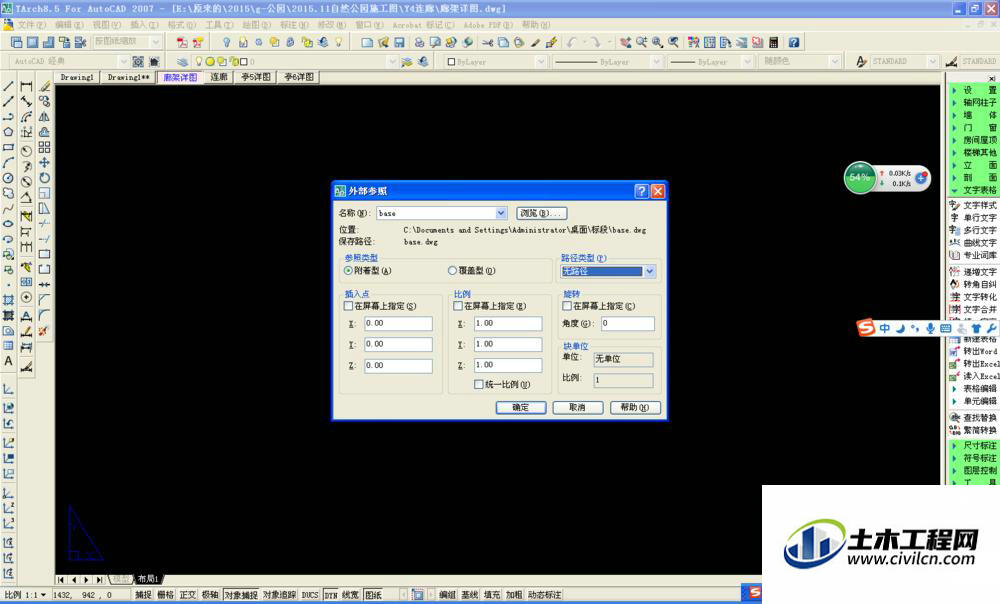
Task: Click the scale Y input field
Action: pyautogui.click(x=508, y=344)
